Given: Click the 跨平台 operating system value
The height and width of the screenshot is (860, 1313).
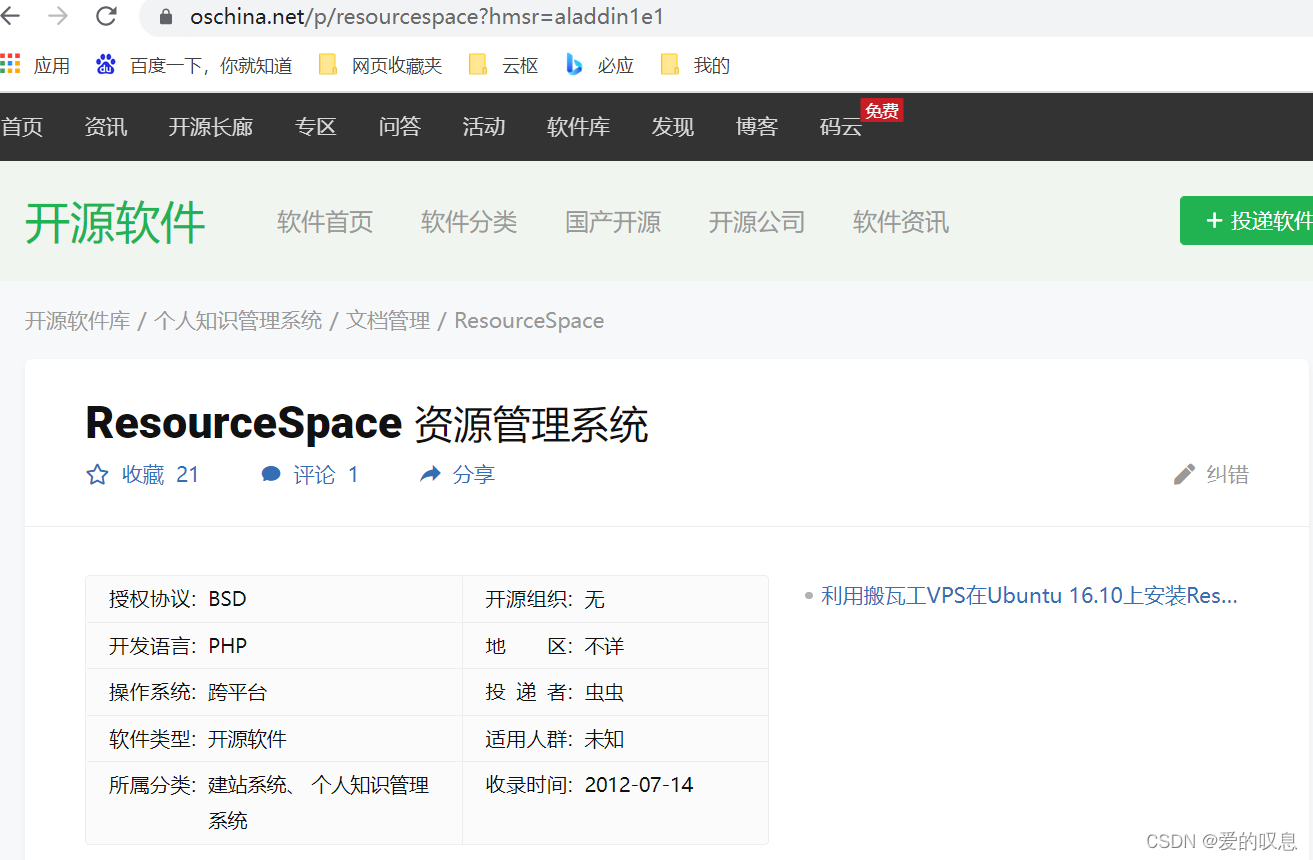Looking at the screenshot, I should [x=238, y=692].
